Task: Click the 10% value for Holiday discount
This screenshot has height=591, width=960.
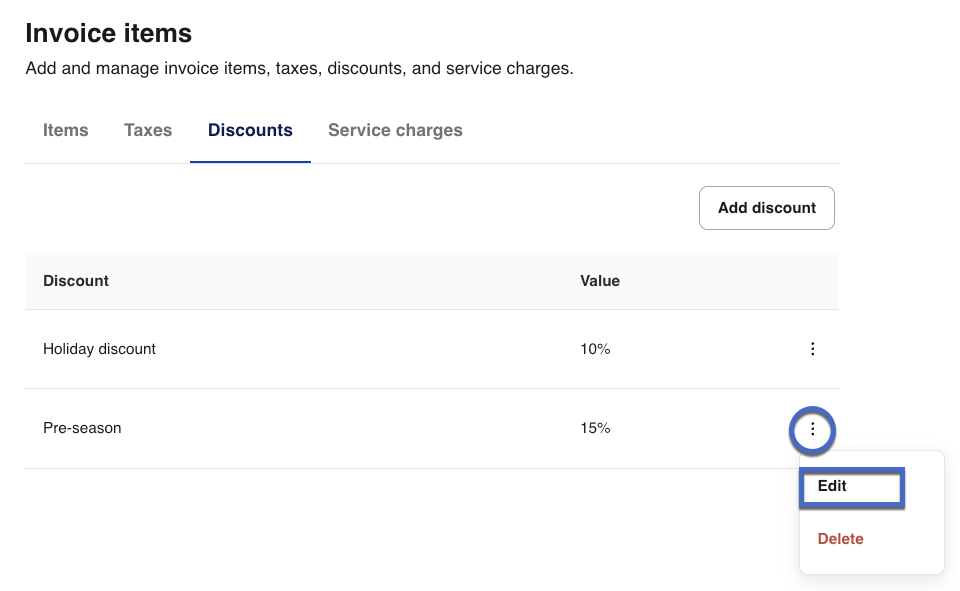Action: 595,349
